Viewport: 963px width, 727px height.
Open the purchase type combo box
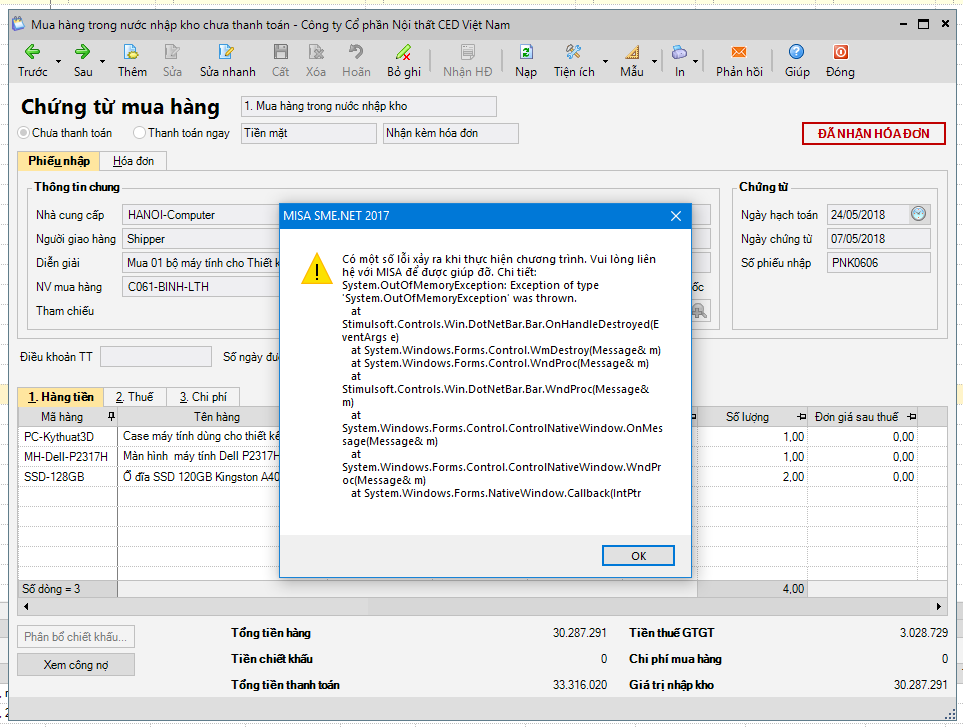(x=368, y=106)
